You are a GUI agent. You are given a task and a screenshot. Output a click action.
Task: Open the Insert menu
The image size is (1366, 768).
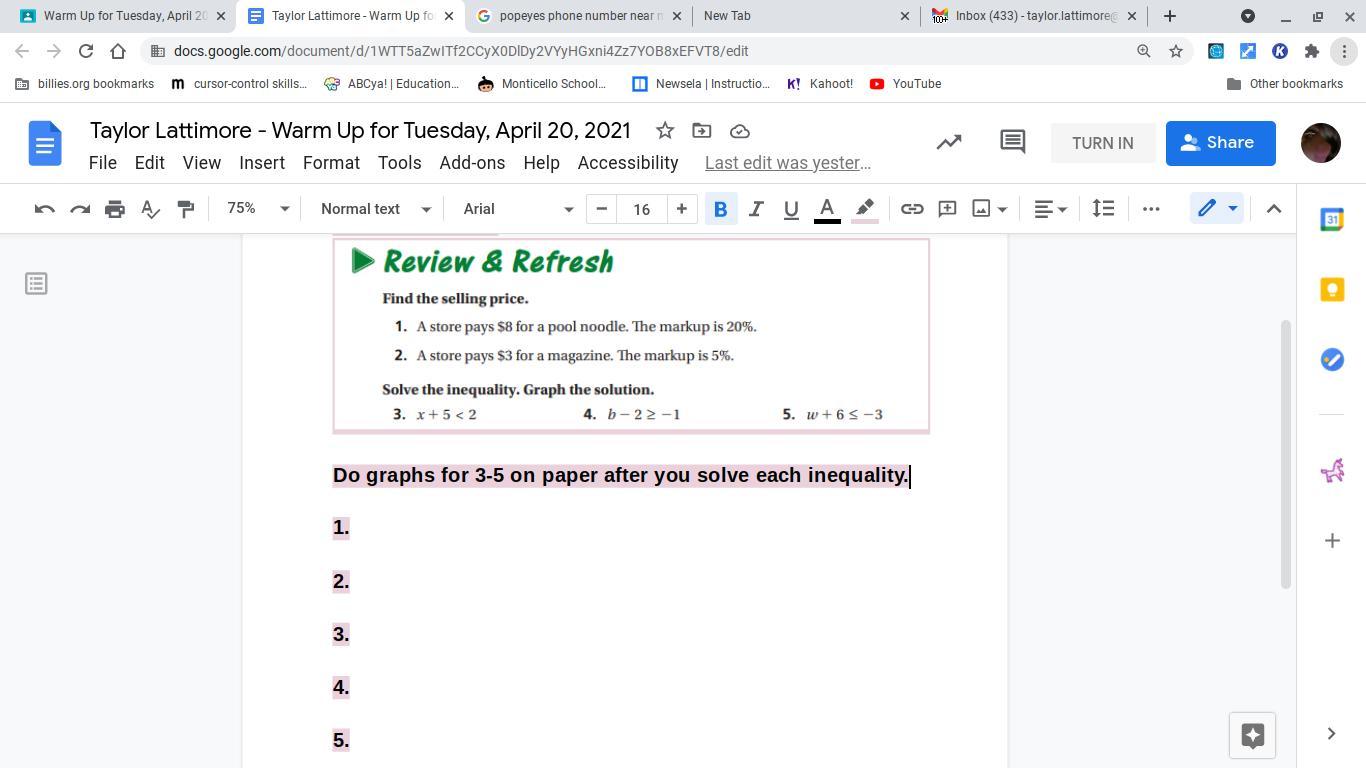(262, 163)
